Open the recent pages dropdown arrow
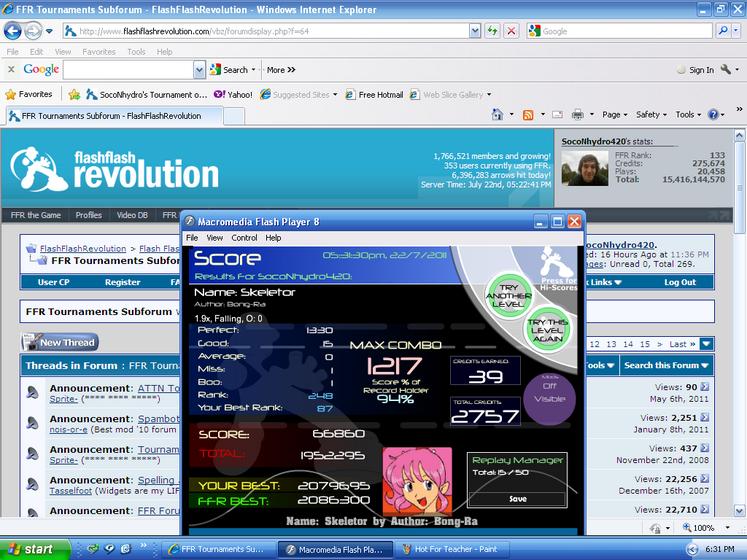Image resolution: width=747 pixels, height=560 pixels. pyautogui.click(x=49, y=31)
